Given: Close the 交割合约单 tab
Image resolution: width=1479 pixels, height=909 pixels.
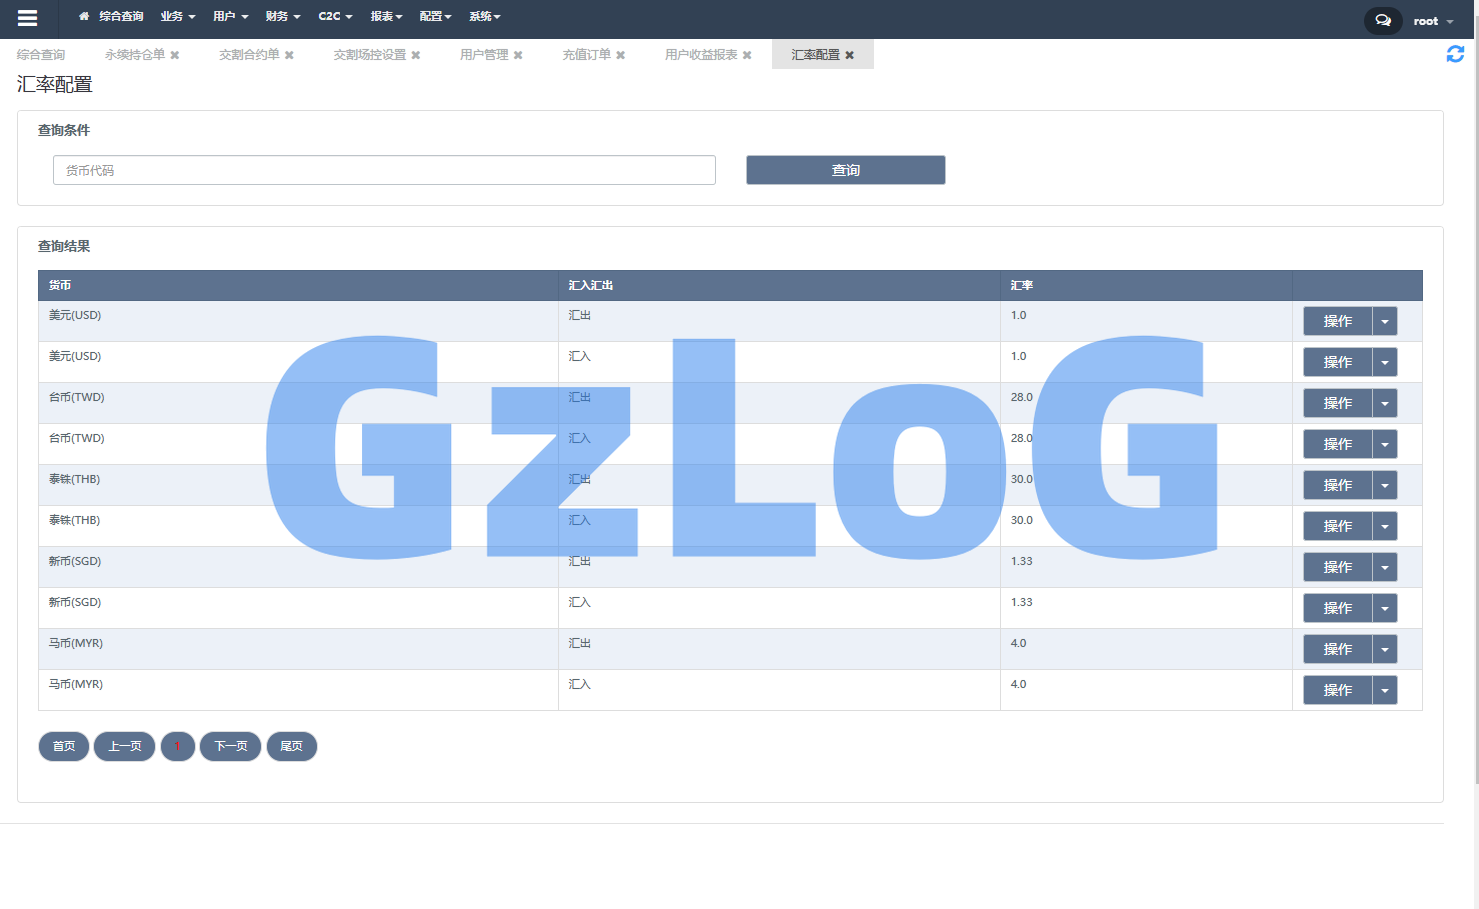Looking at the screenshot, I should (289, 55).
